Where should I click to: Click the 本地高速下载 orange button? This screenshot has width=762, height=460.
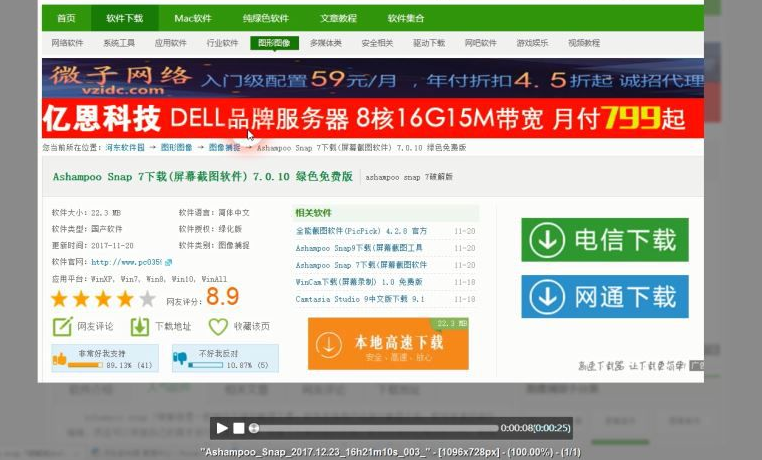[x=388, y=343]
